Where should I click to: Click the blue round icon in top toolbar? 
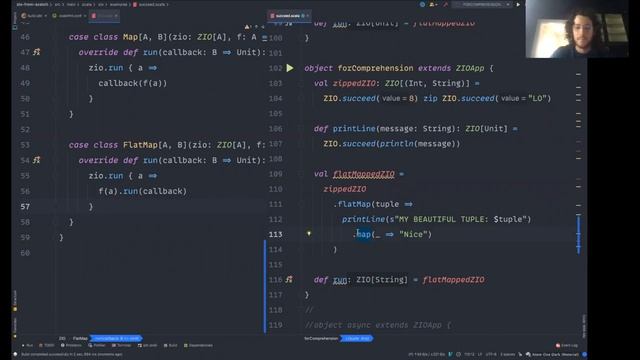coord(422,4)
